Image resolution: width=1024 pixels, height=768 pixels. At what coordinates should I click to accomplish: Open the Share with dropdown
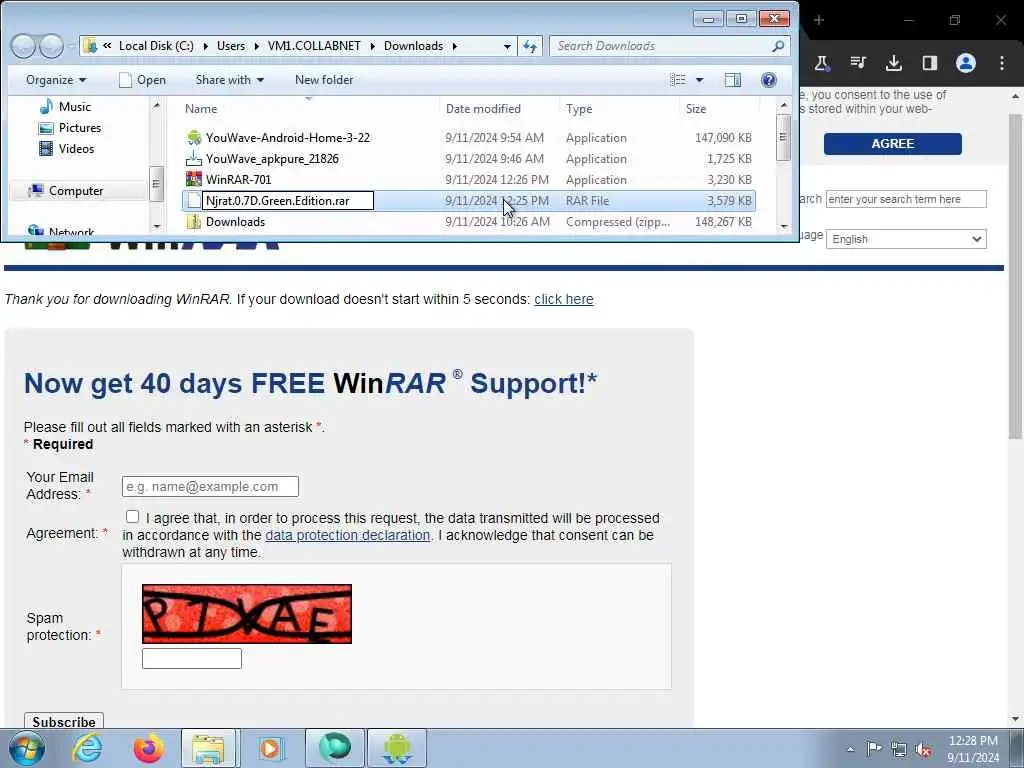point(229,80)
